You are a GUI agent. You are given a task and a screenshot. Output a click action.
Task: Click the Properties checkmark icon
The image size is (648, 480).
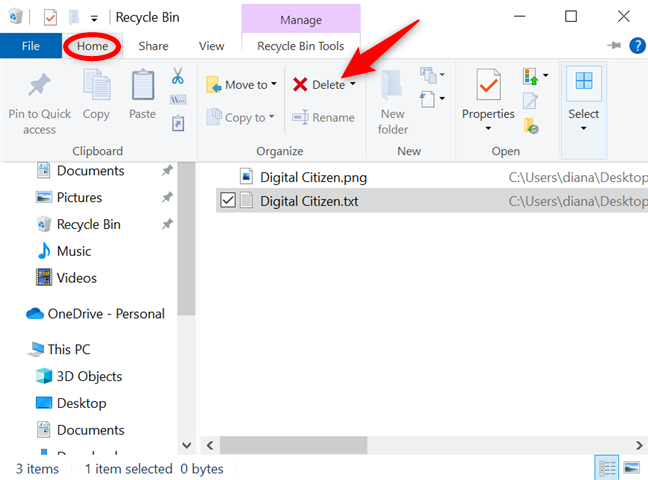tap(488, 85)
